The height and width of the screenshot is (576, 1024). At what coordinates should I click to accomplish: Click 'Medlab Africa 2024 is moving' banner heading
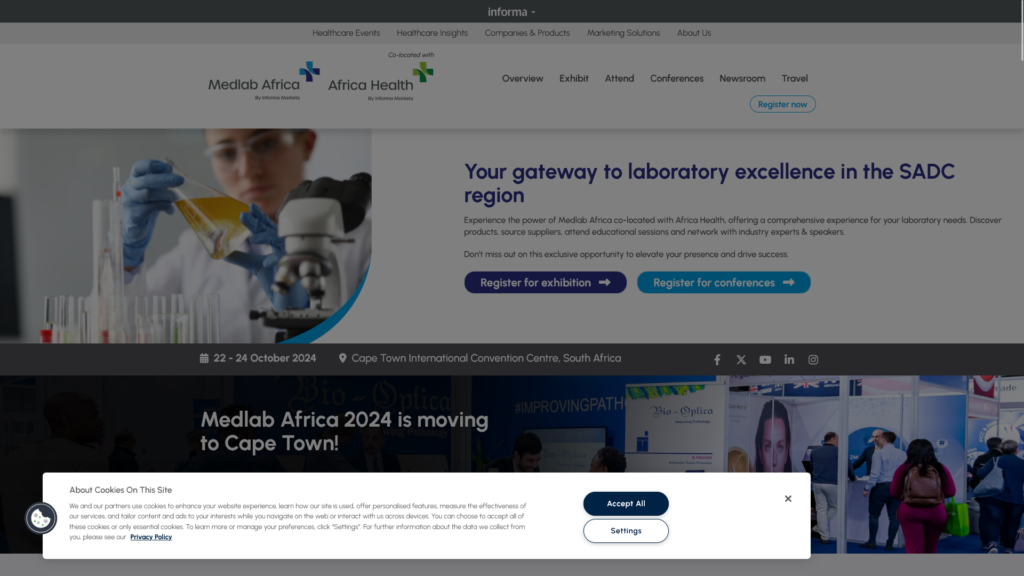click(x=344, y=431)
